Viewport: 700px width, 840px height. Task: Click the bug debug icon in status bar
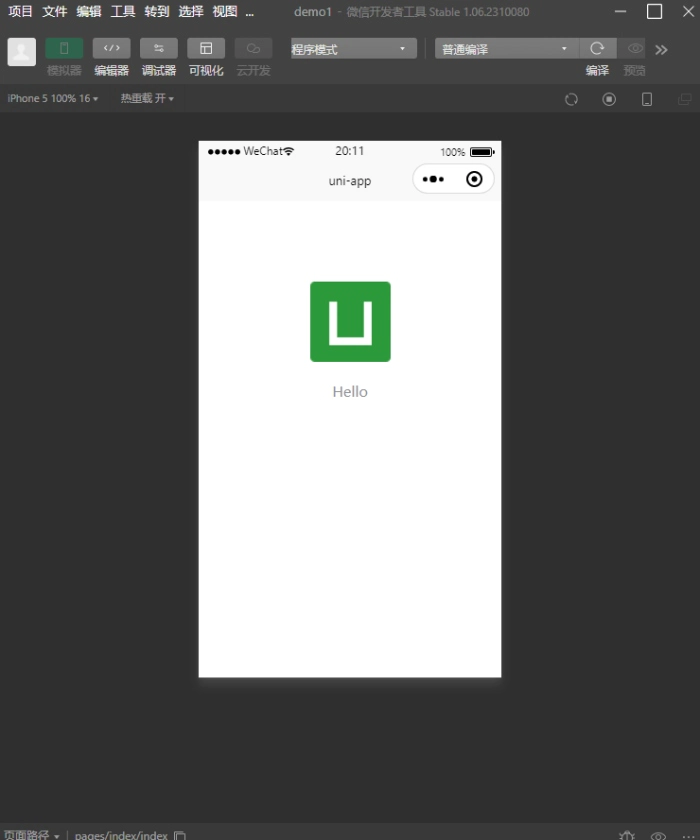[627, 835]
